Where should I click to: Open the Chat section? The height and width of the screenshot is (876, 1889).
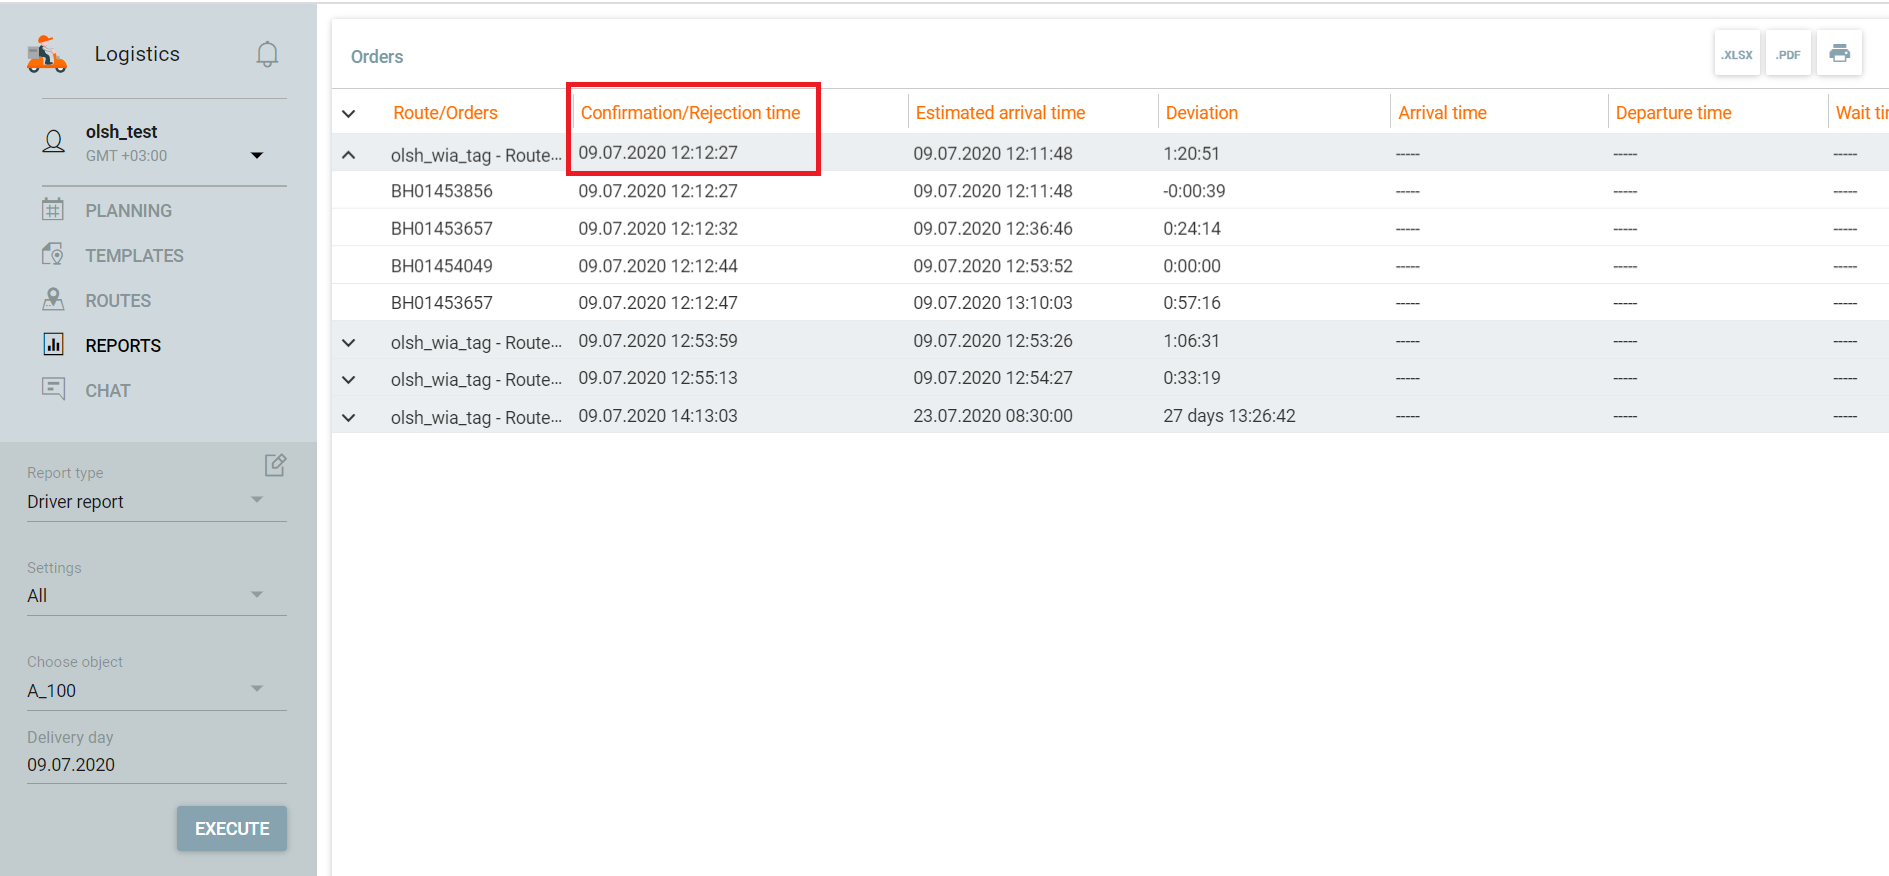[x=108, y=391]
